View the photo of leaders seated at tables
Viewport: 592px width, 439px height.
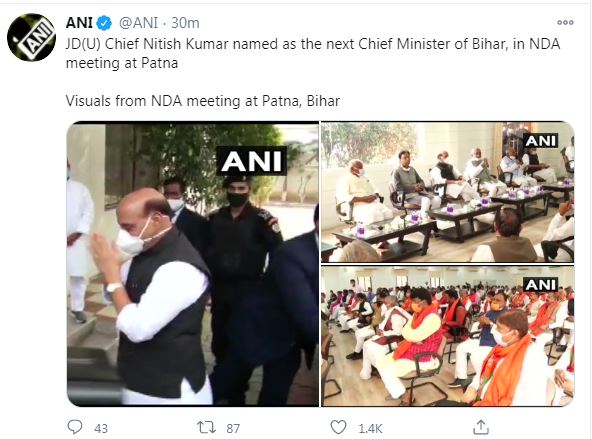point(448,192)
